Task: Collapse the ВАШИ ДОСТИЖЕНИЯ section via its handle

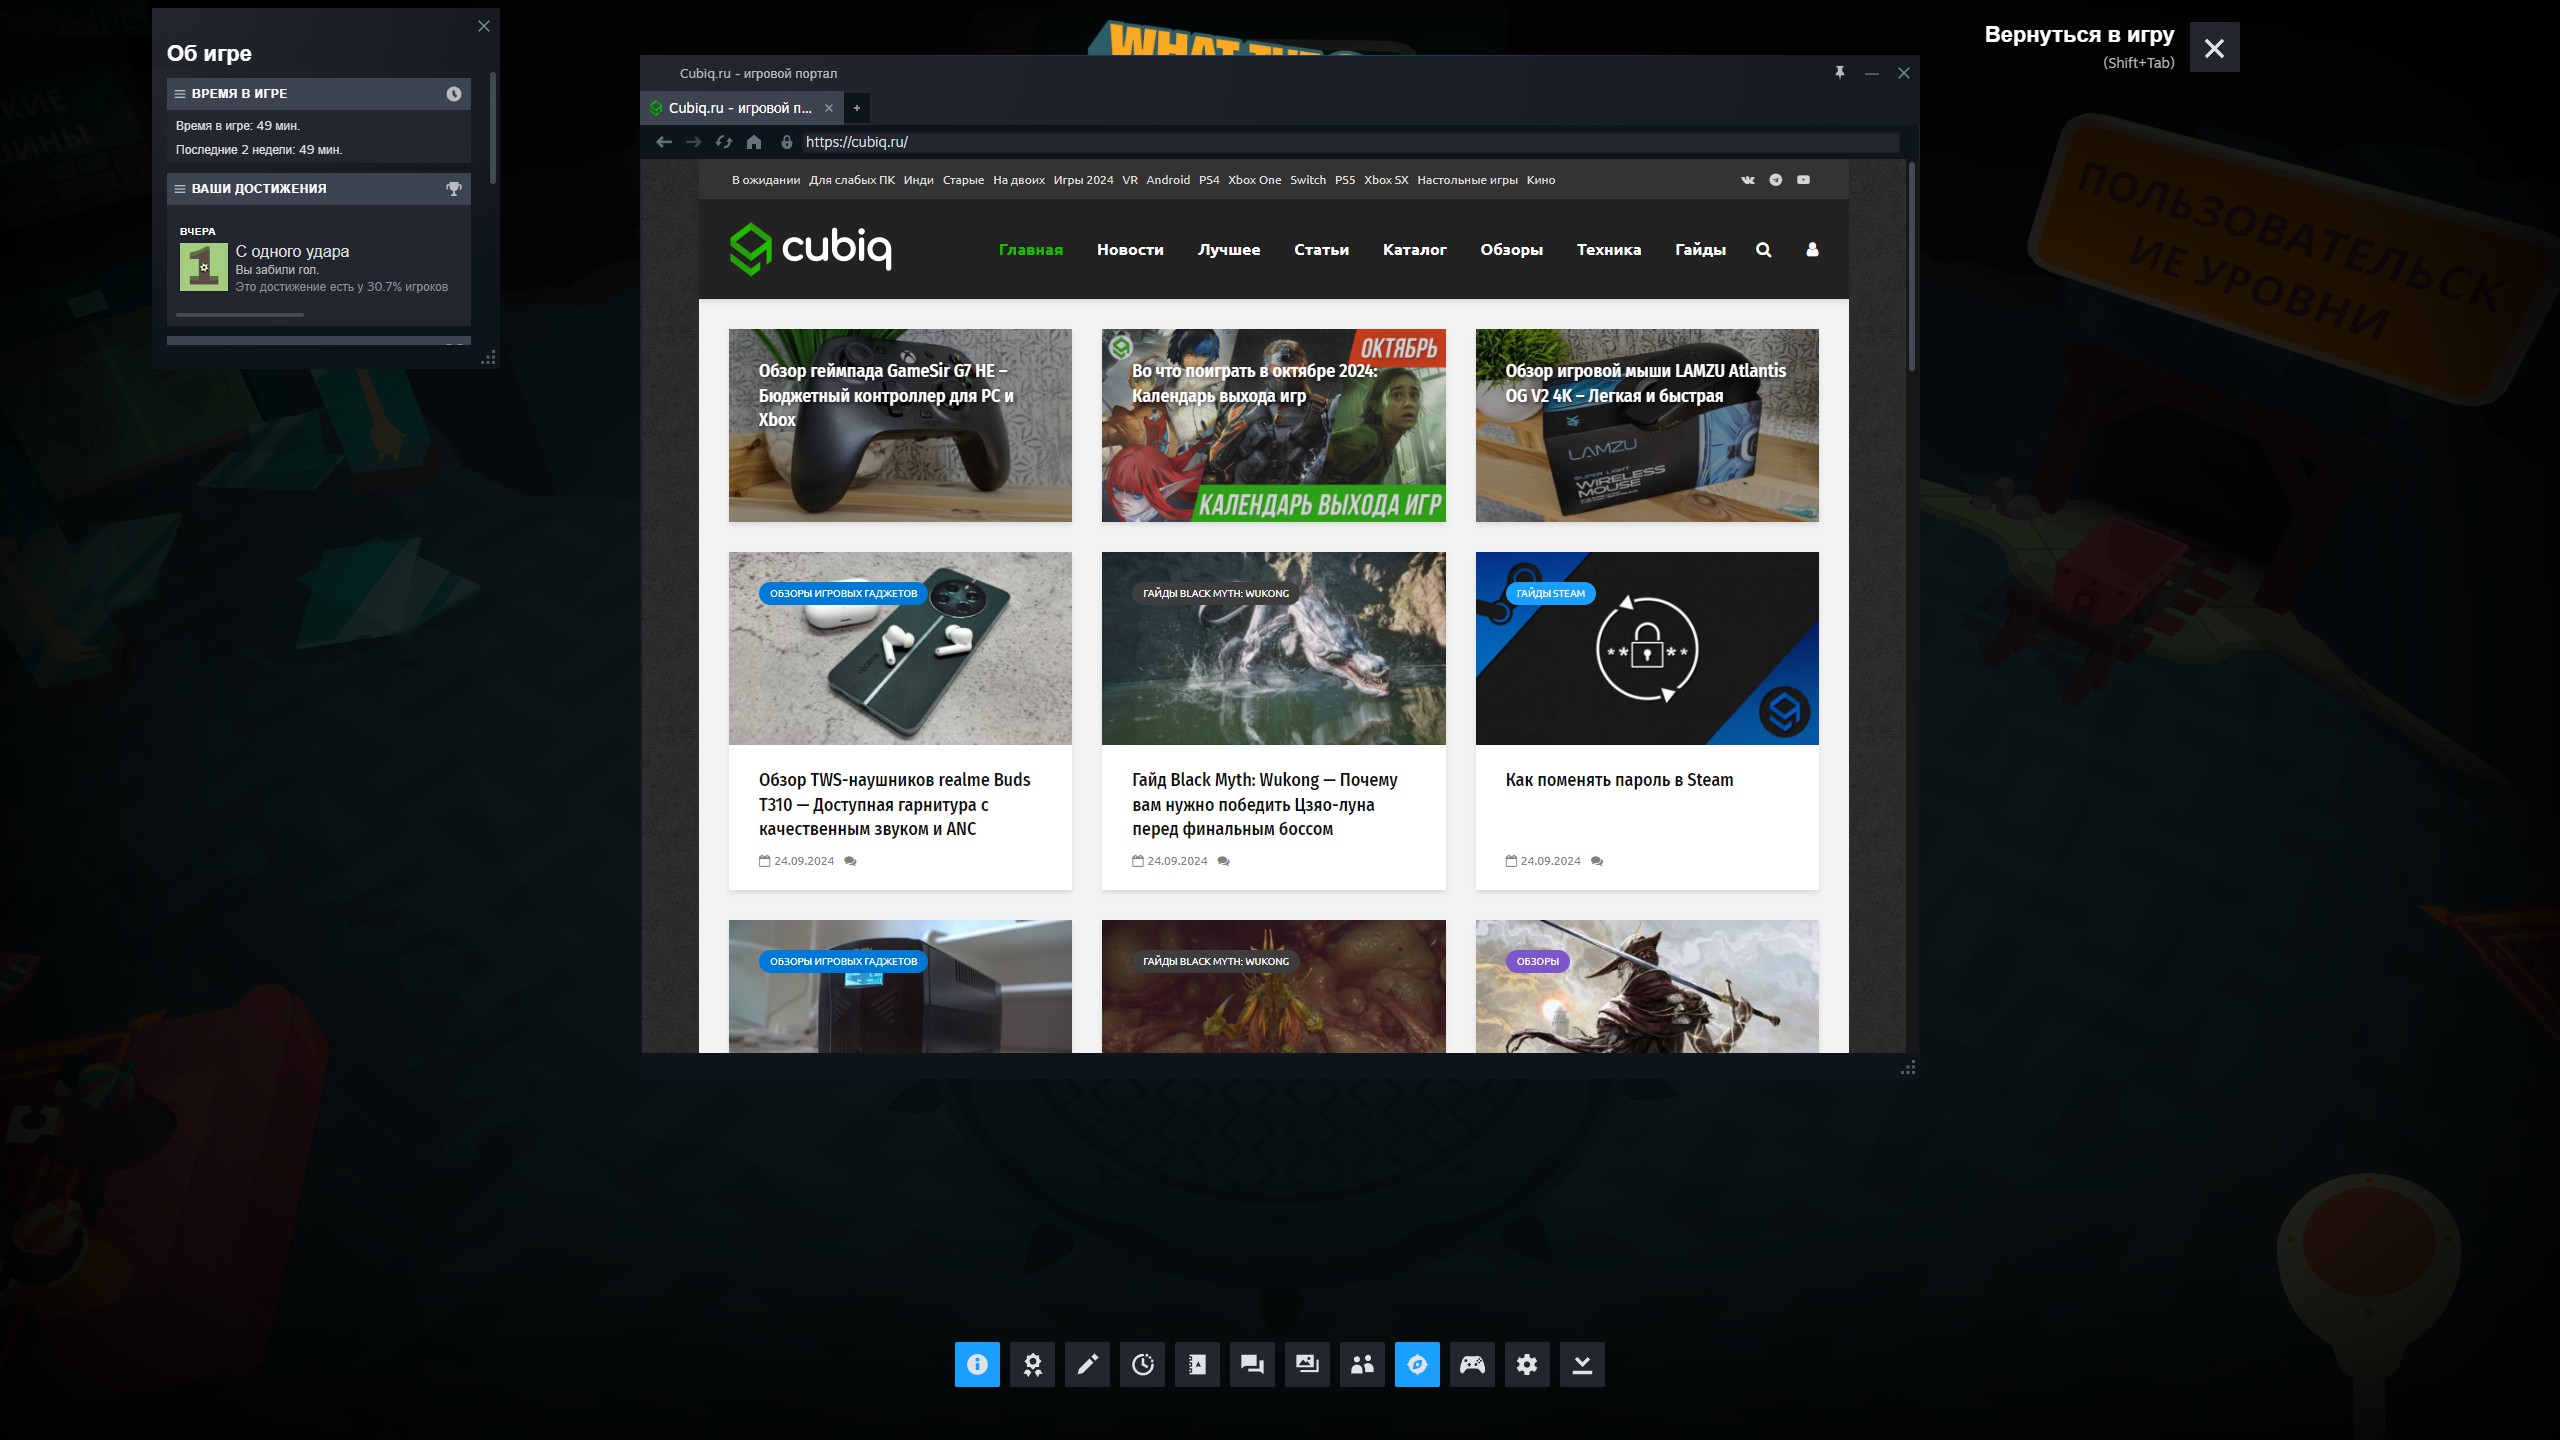Action: click(x=180, y=189)
